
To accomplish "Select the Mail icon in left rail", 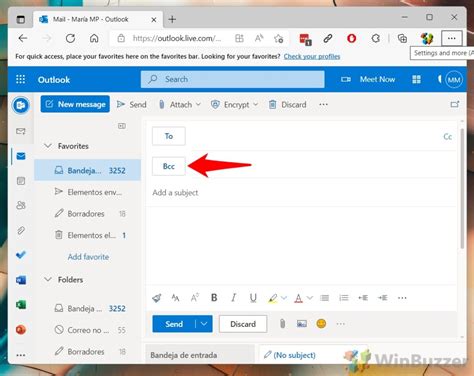I will (21, 156).
